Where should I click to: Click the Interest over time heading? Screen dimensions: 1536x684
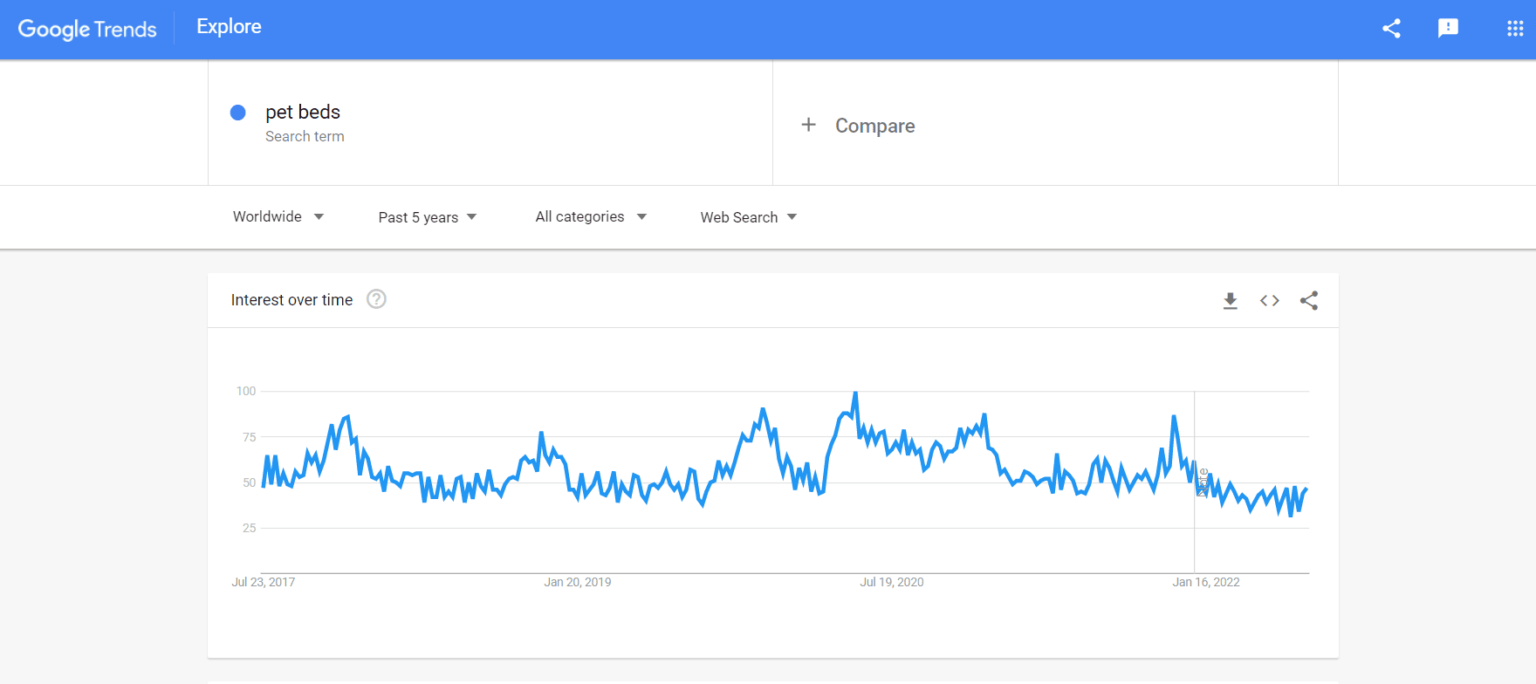[x=291, y=300]
